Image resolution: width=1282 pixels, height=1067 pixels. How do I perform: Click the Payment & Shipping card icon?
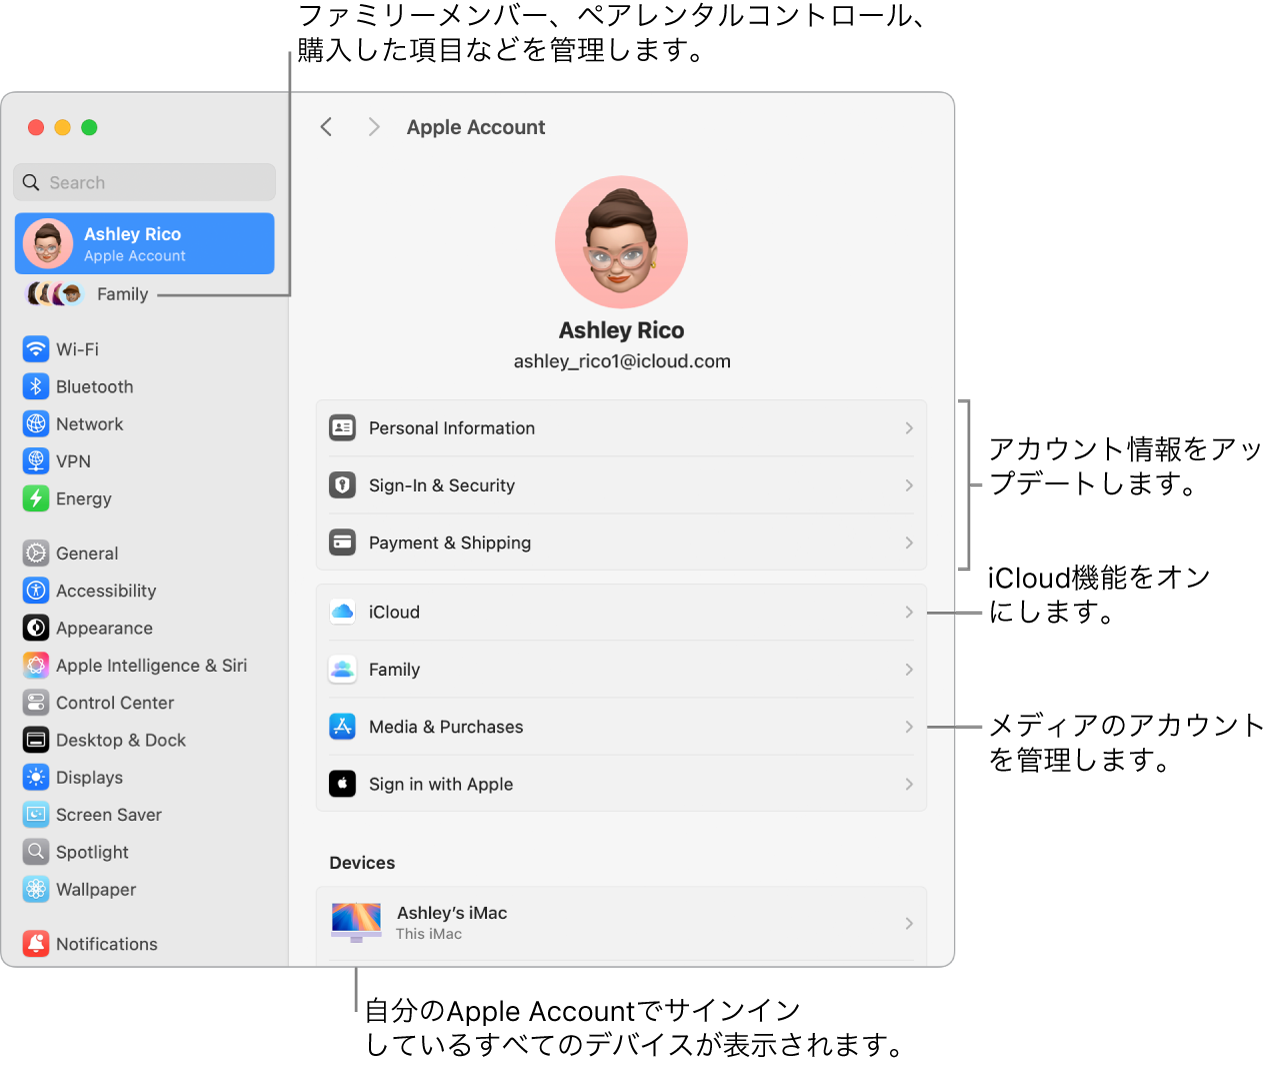point(342,543)
